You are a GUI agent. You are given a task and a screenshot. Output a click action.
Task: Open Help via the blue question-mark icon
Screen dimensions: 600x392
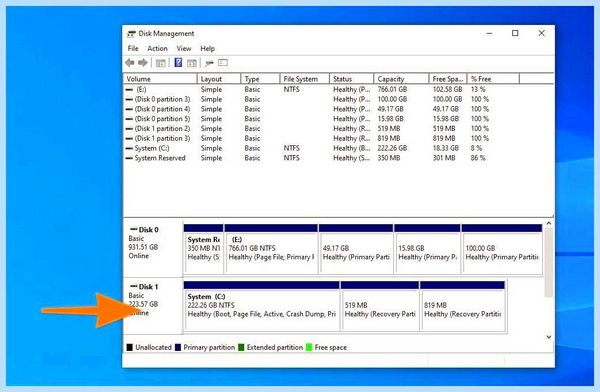pyautogui.click(x=178, y=62)
